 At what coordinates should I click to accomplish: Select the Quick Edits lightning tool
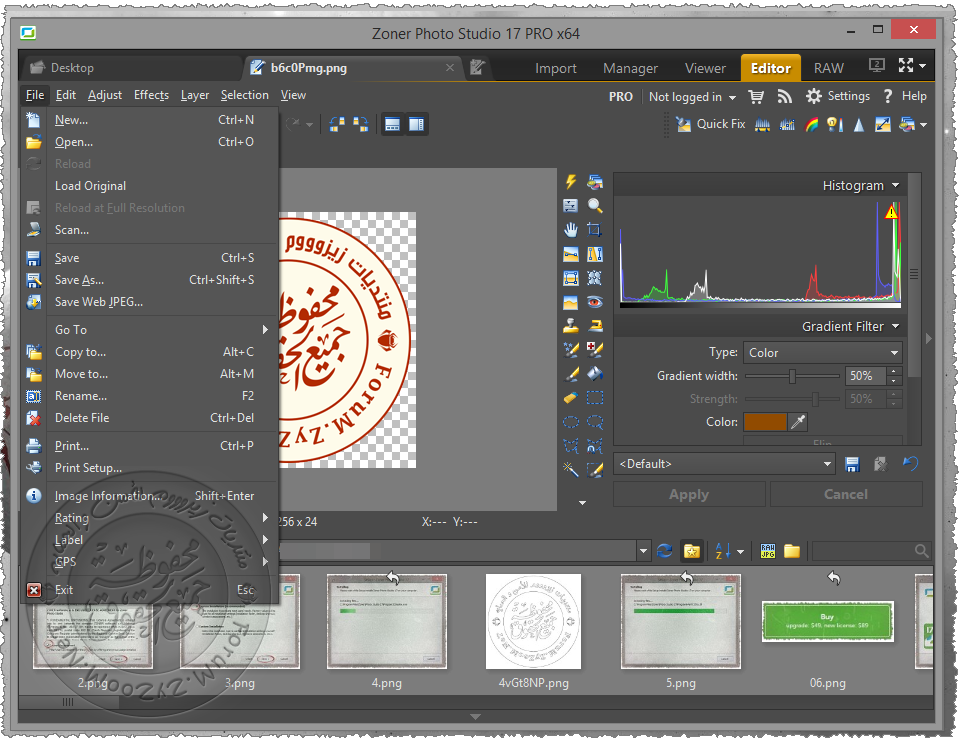coord(571,182)
